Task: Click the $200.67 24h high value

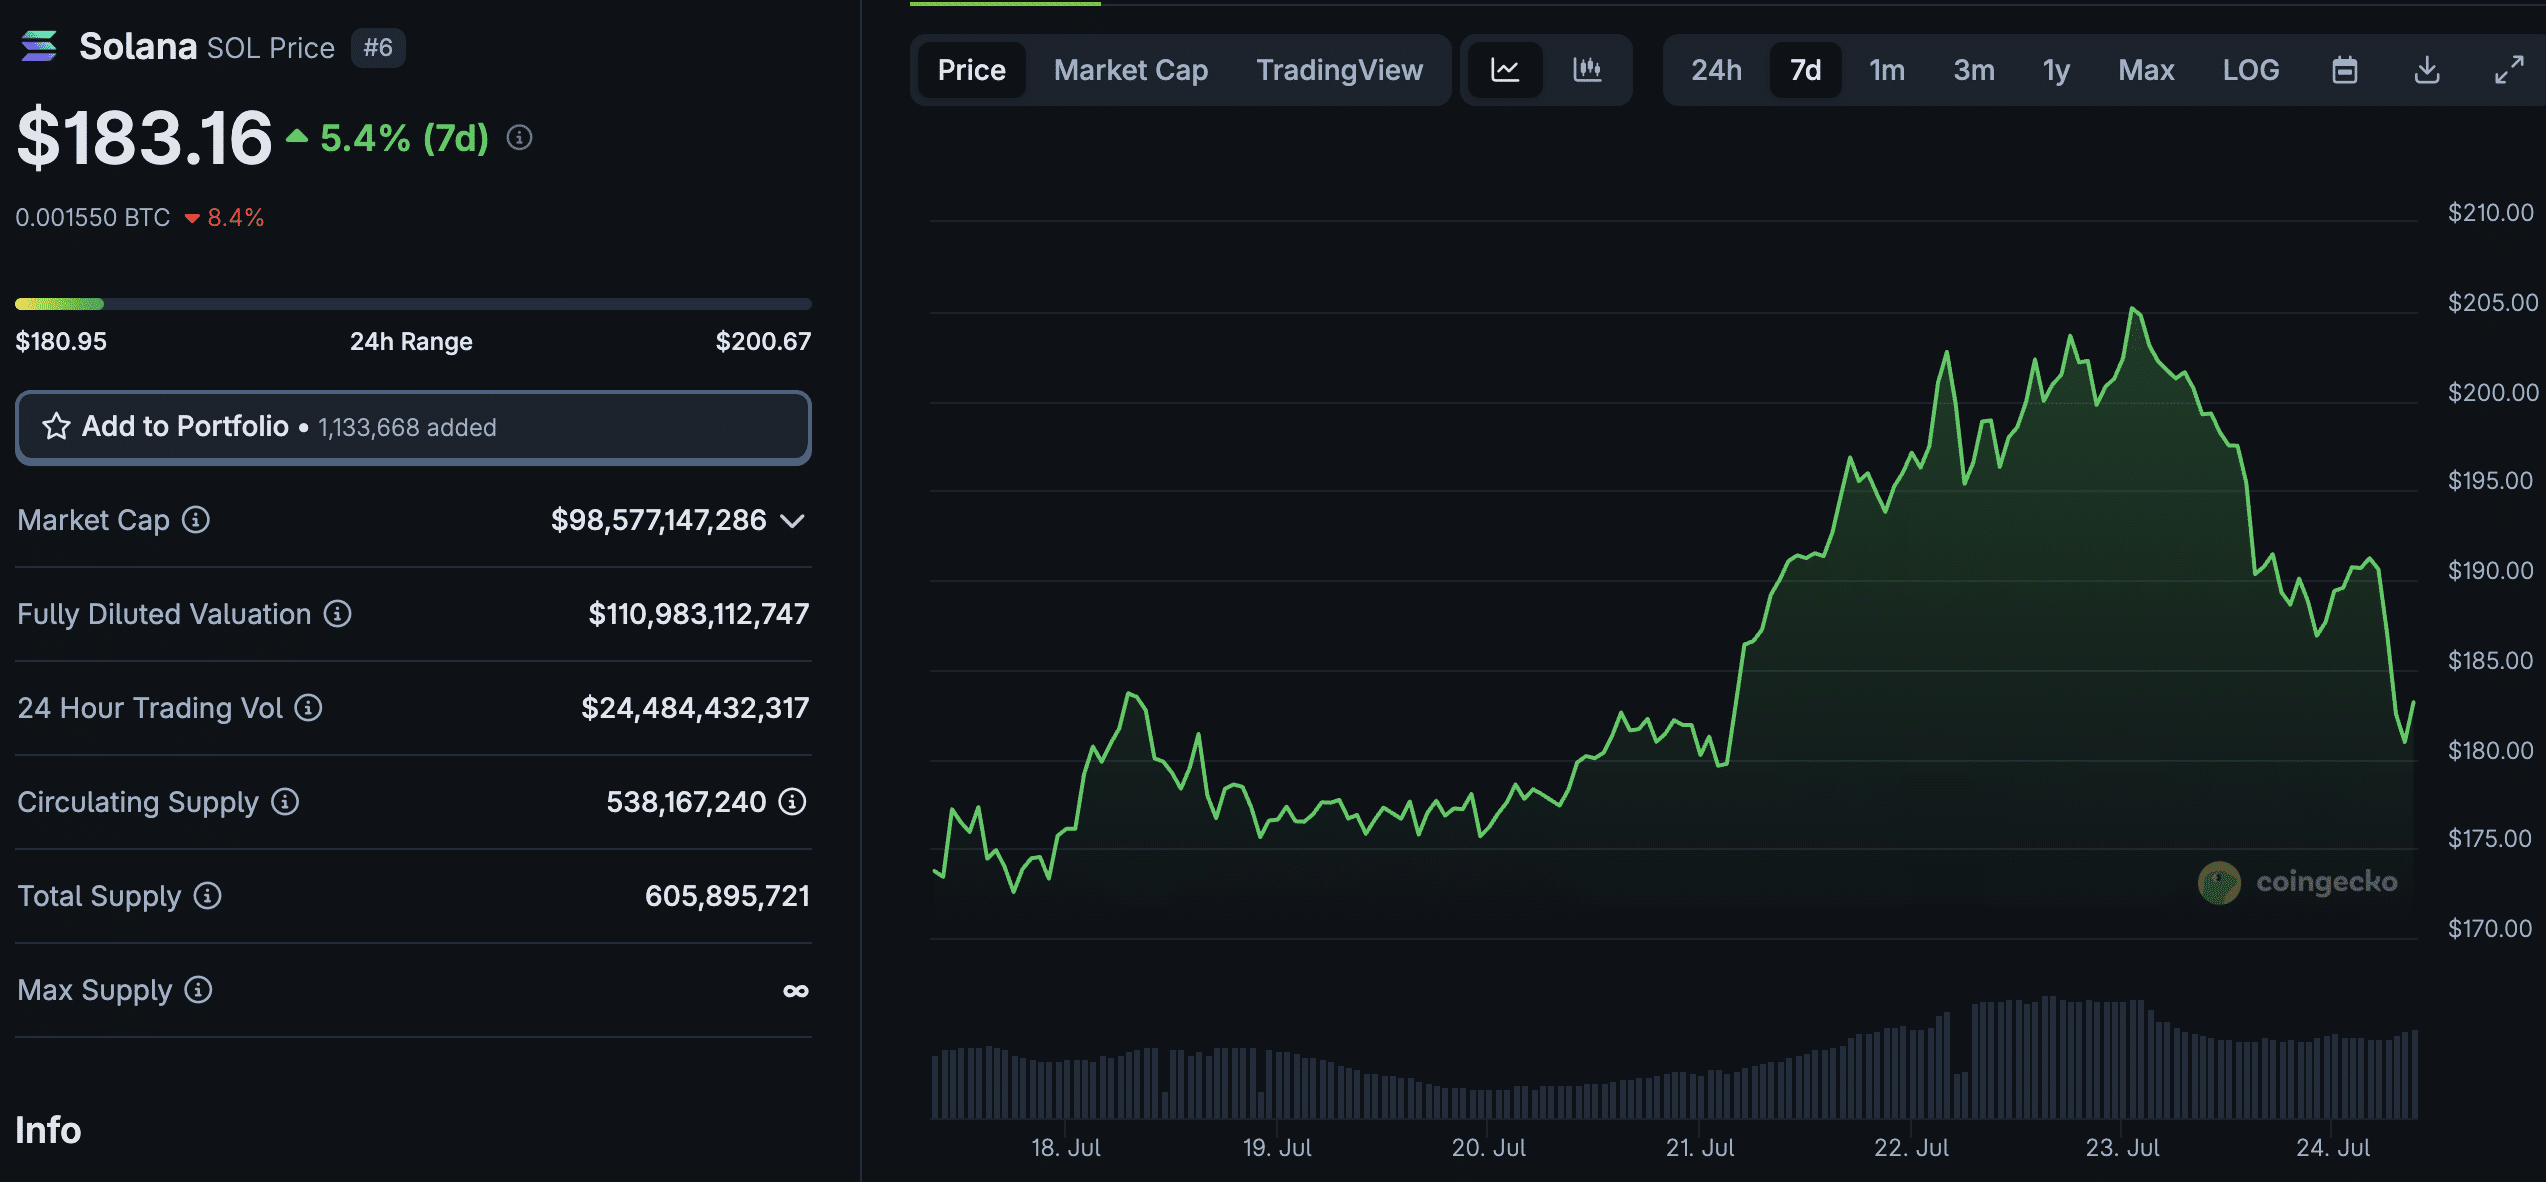Action: point(763,342)
